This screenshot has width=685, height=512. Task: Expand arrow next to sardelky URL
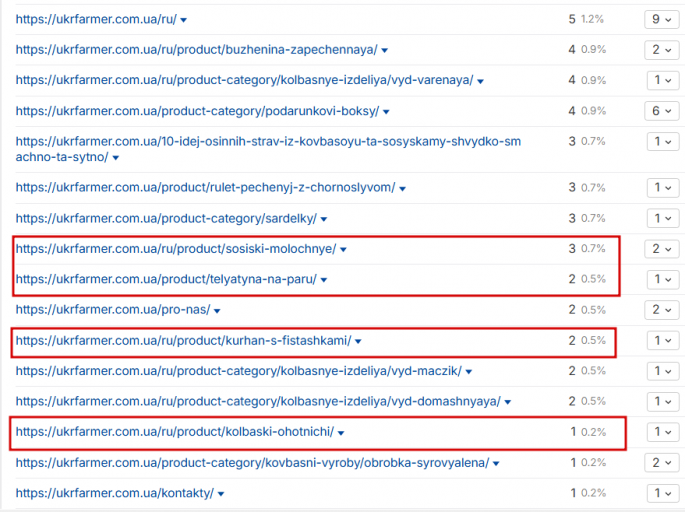point(324,219)
